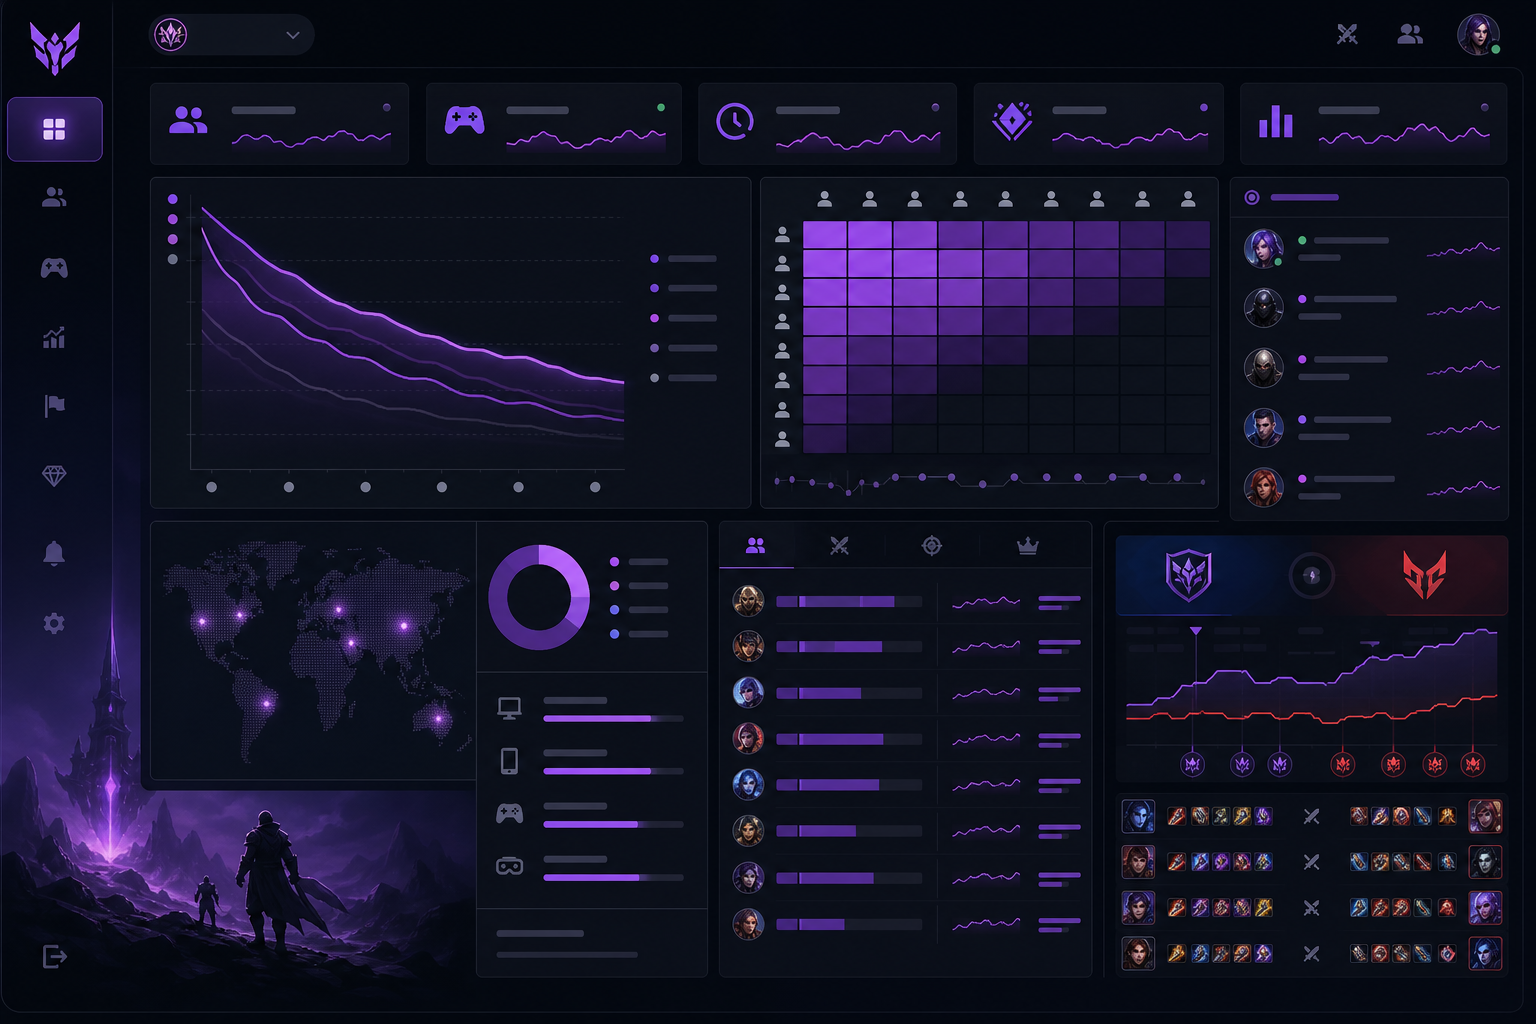Click the bottom person icon beside heatmap rows
This screenshot has height=1024, width=1536.
(x=782, y=439)
